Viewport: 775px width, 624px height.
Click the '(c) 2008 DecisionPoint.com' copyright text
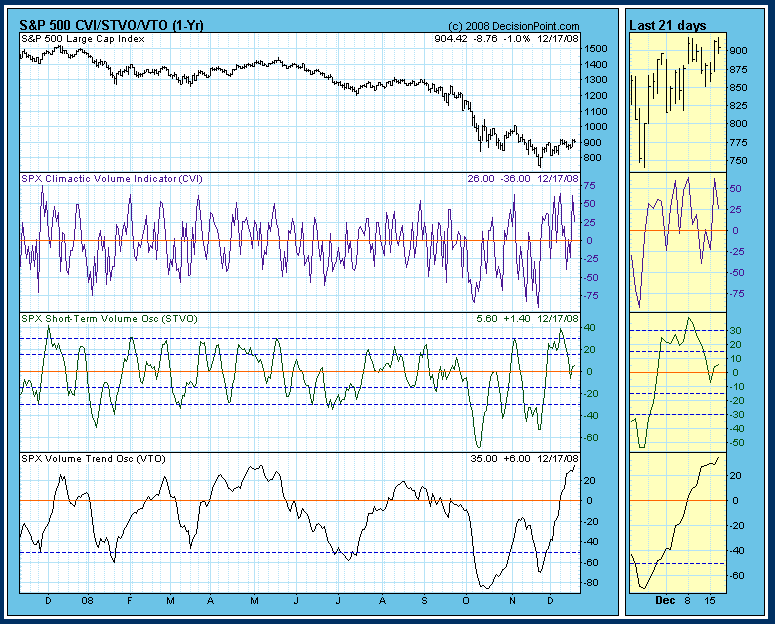[x=514, y=26]
